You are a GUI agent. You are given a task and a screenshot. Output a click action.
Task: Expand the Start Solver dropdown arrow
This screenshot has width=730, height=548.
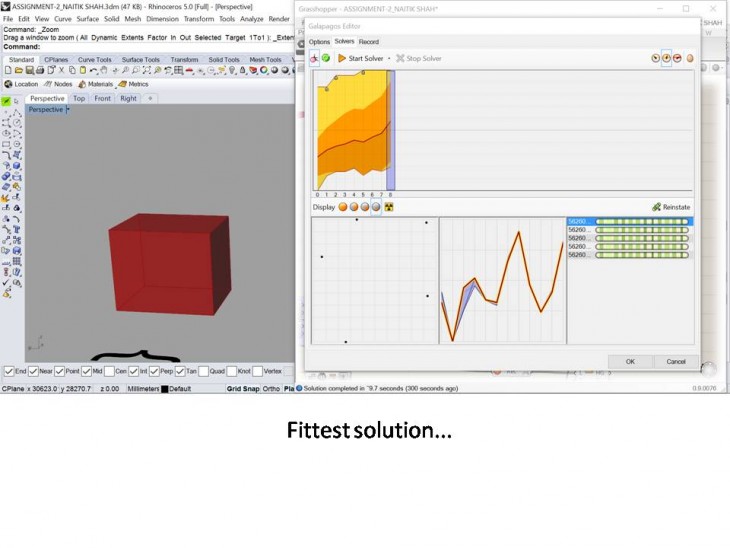(389, 59)
